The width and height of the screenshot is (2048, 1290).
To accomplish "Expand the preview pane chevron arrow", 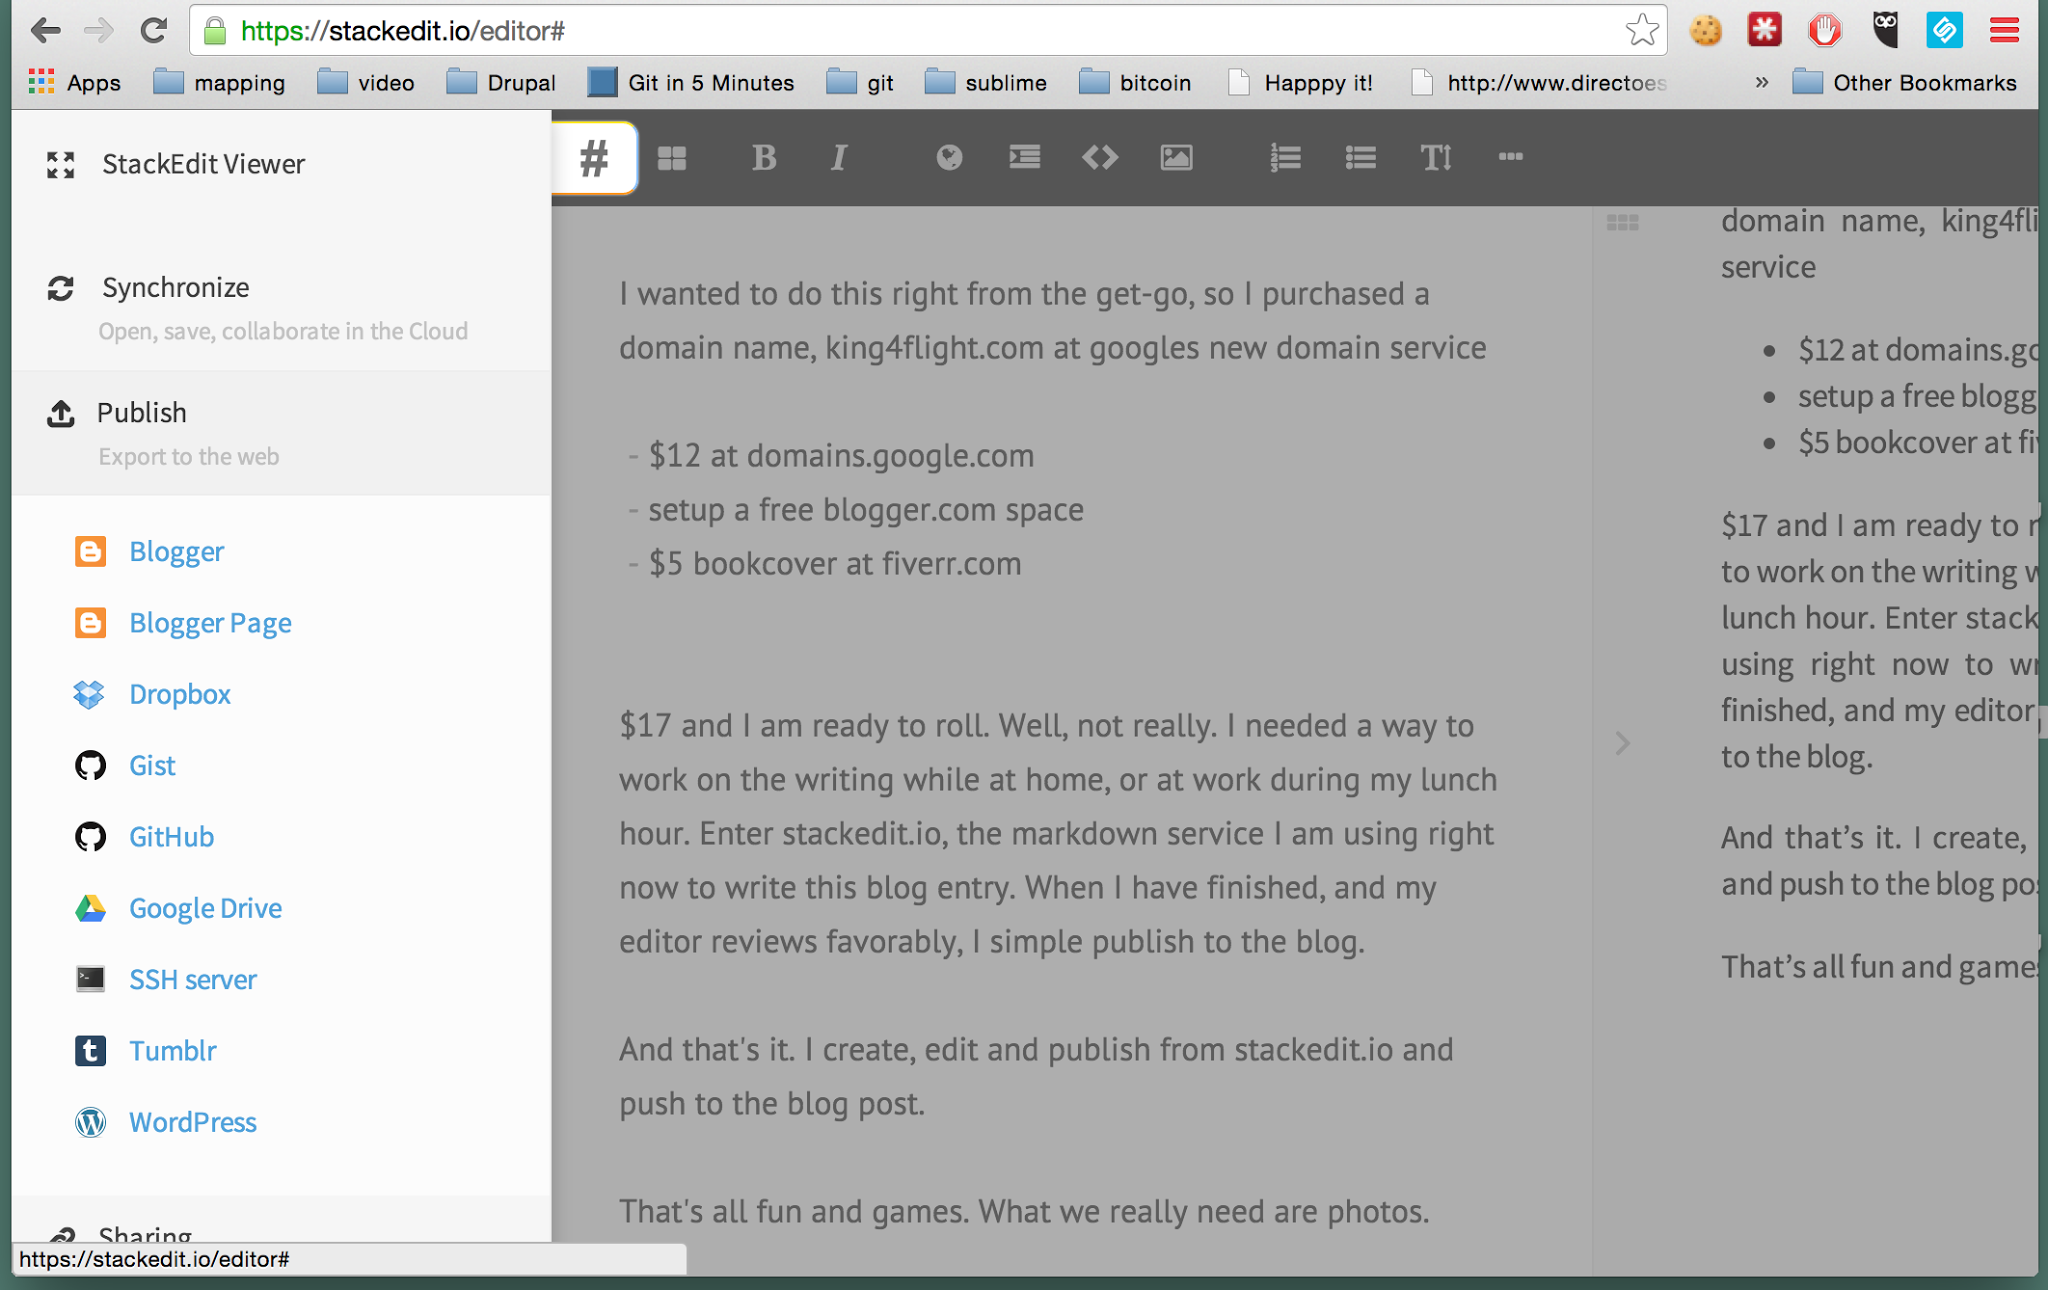I will tap(1622, 743).
